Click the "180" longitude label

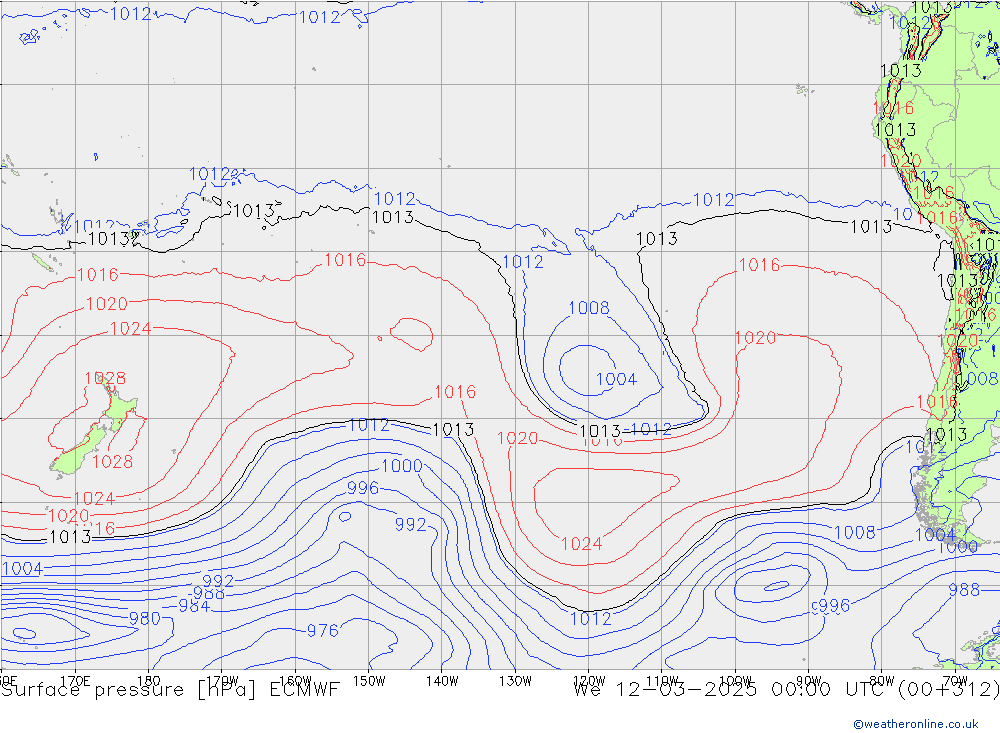(x=149, y=681)
